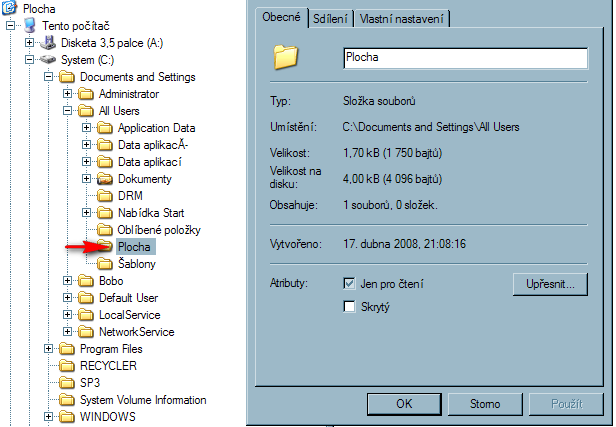Click the folder name text field

pos(464,58)
